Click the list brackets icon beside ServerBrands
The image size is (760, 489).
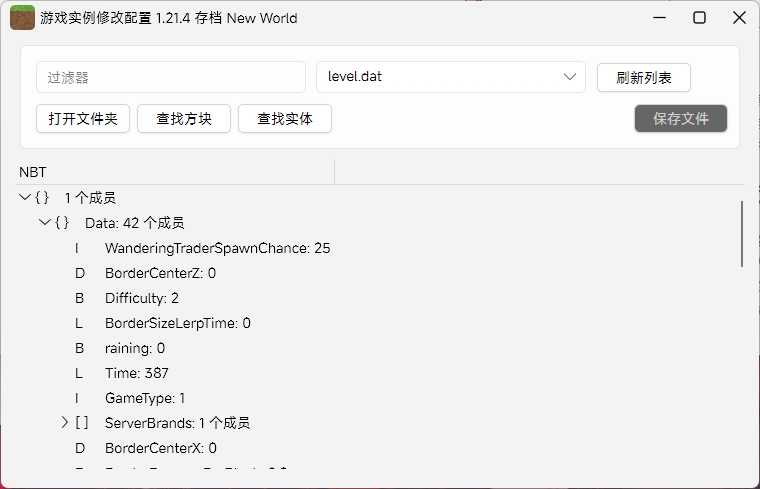[82, 423]
